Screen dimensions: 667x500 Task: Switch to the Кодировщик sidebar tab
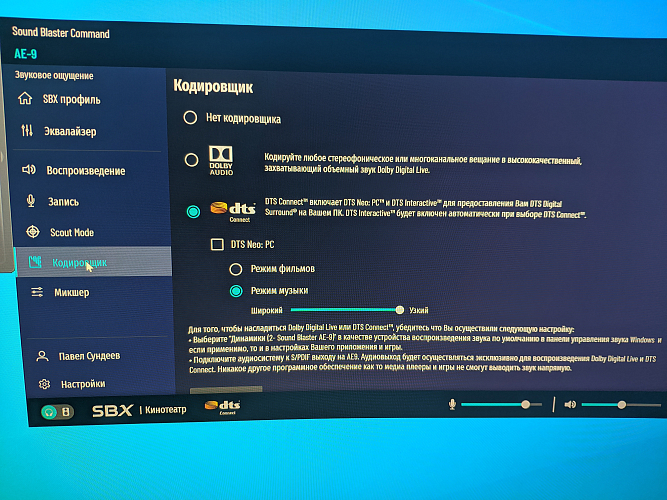point(80,262)
